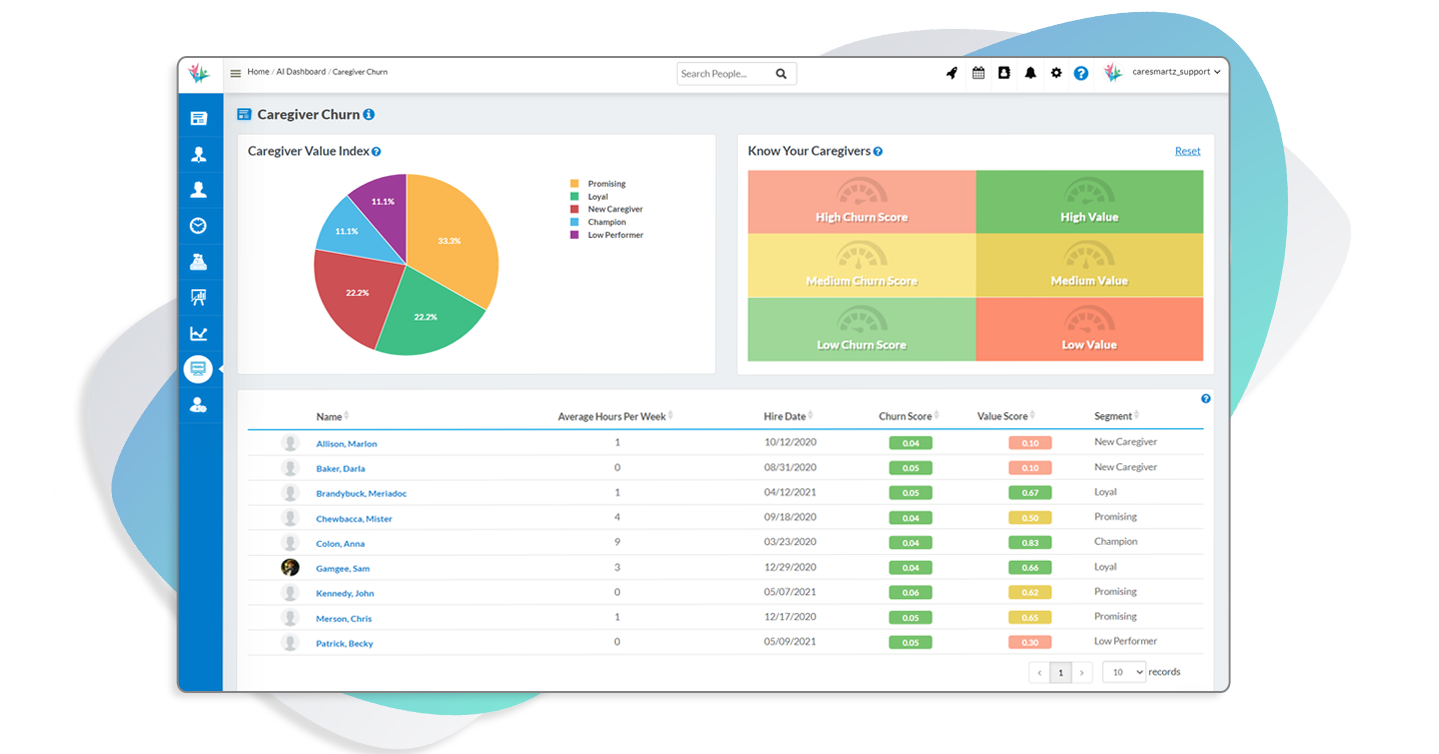
Task: Click the Promising color swatch in the pie legend
Action: (x=573, y=183)
